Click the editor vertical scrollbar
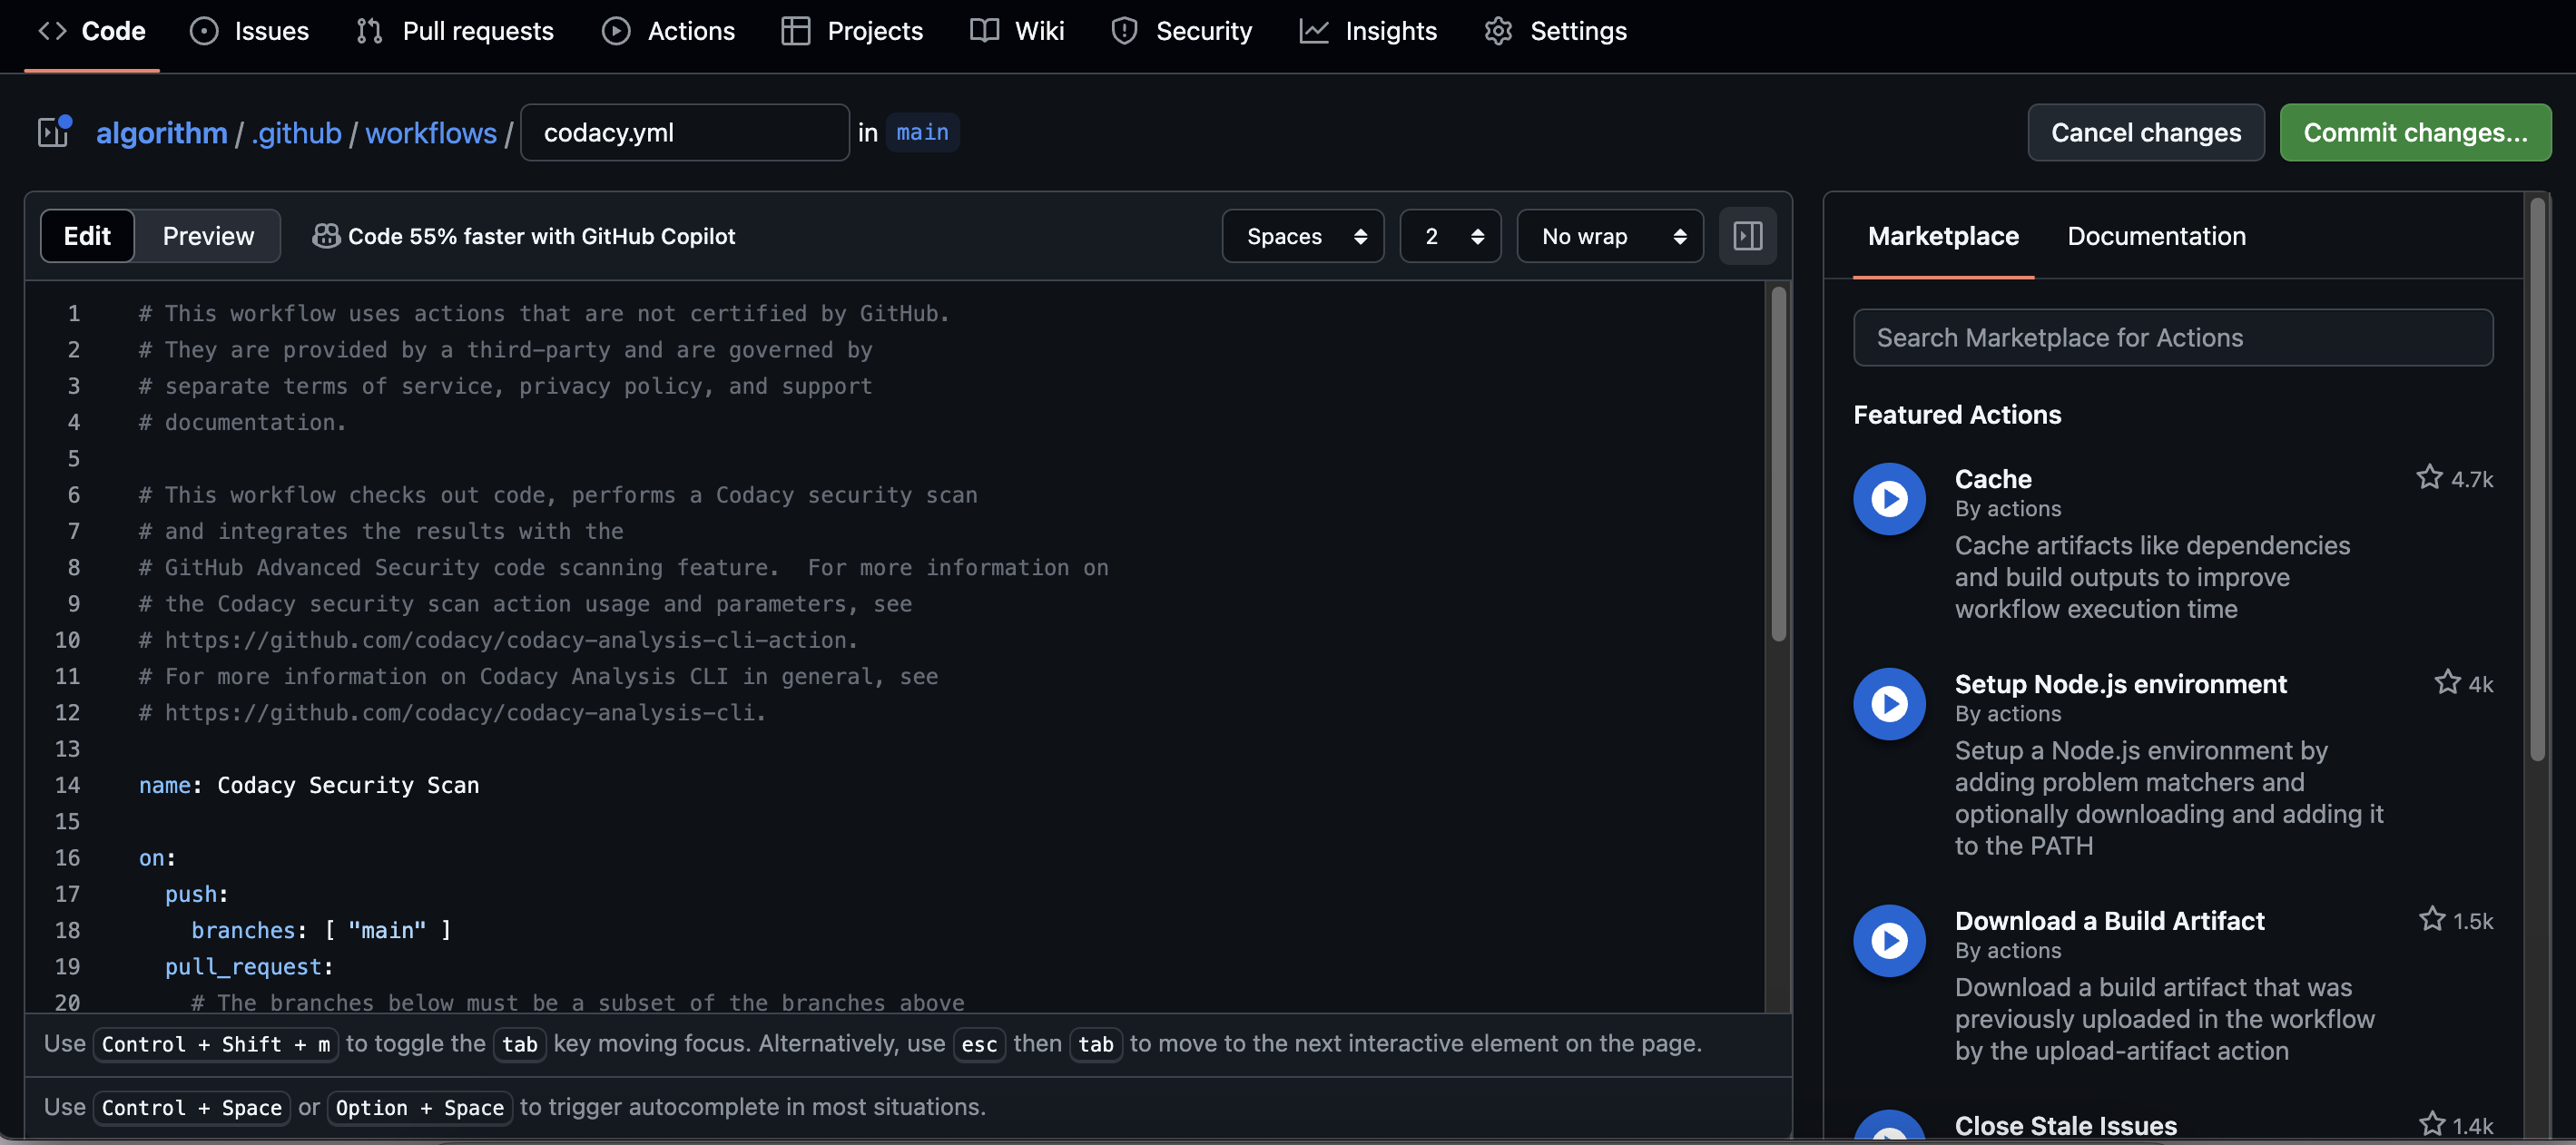 1778,465
